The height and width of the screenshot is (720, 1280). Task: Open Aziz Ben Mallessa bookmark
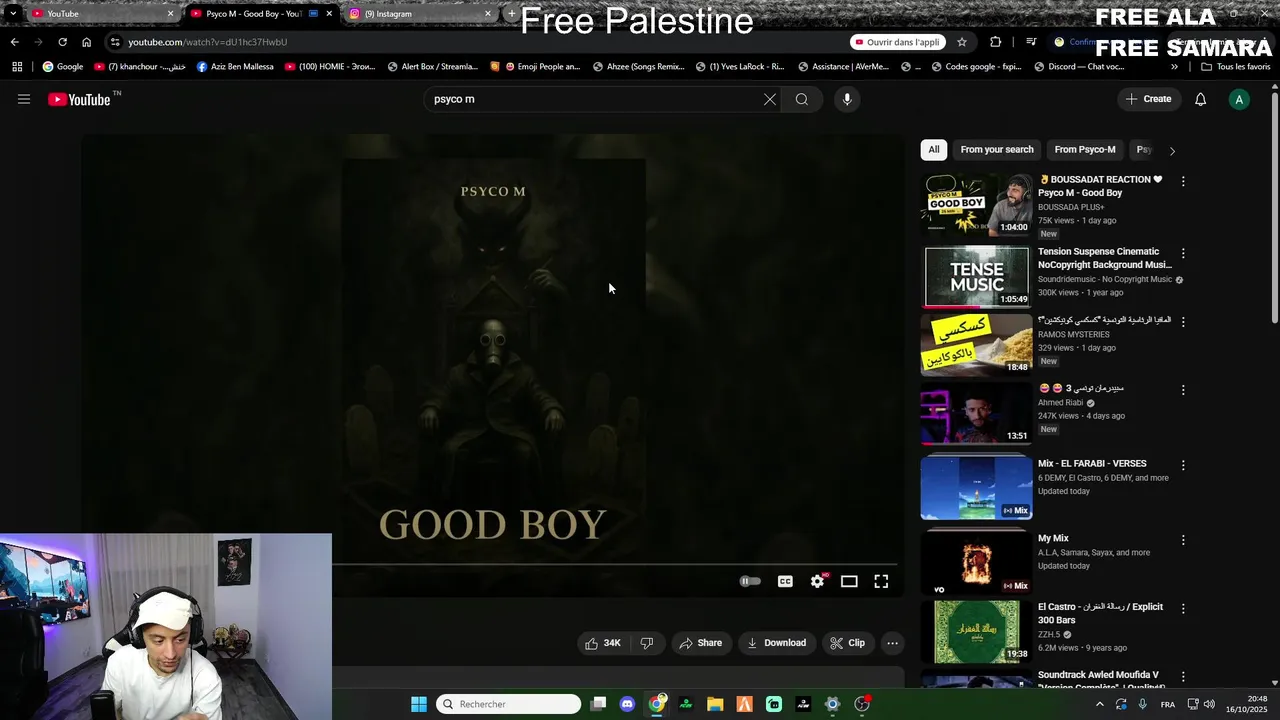(235, 67)
